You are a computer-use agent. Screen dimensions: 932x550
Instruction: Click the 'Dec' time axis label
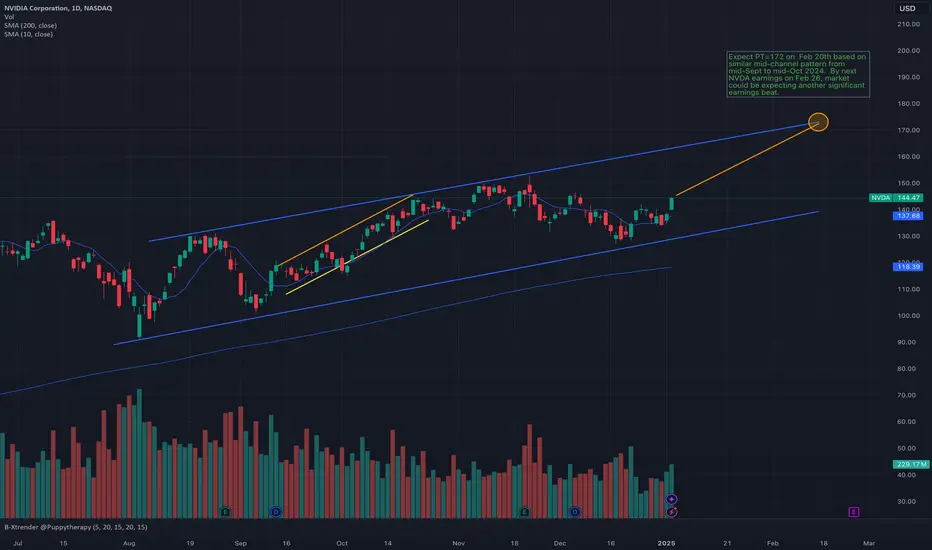tap(559, 543)
